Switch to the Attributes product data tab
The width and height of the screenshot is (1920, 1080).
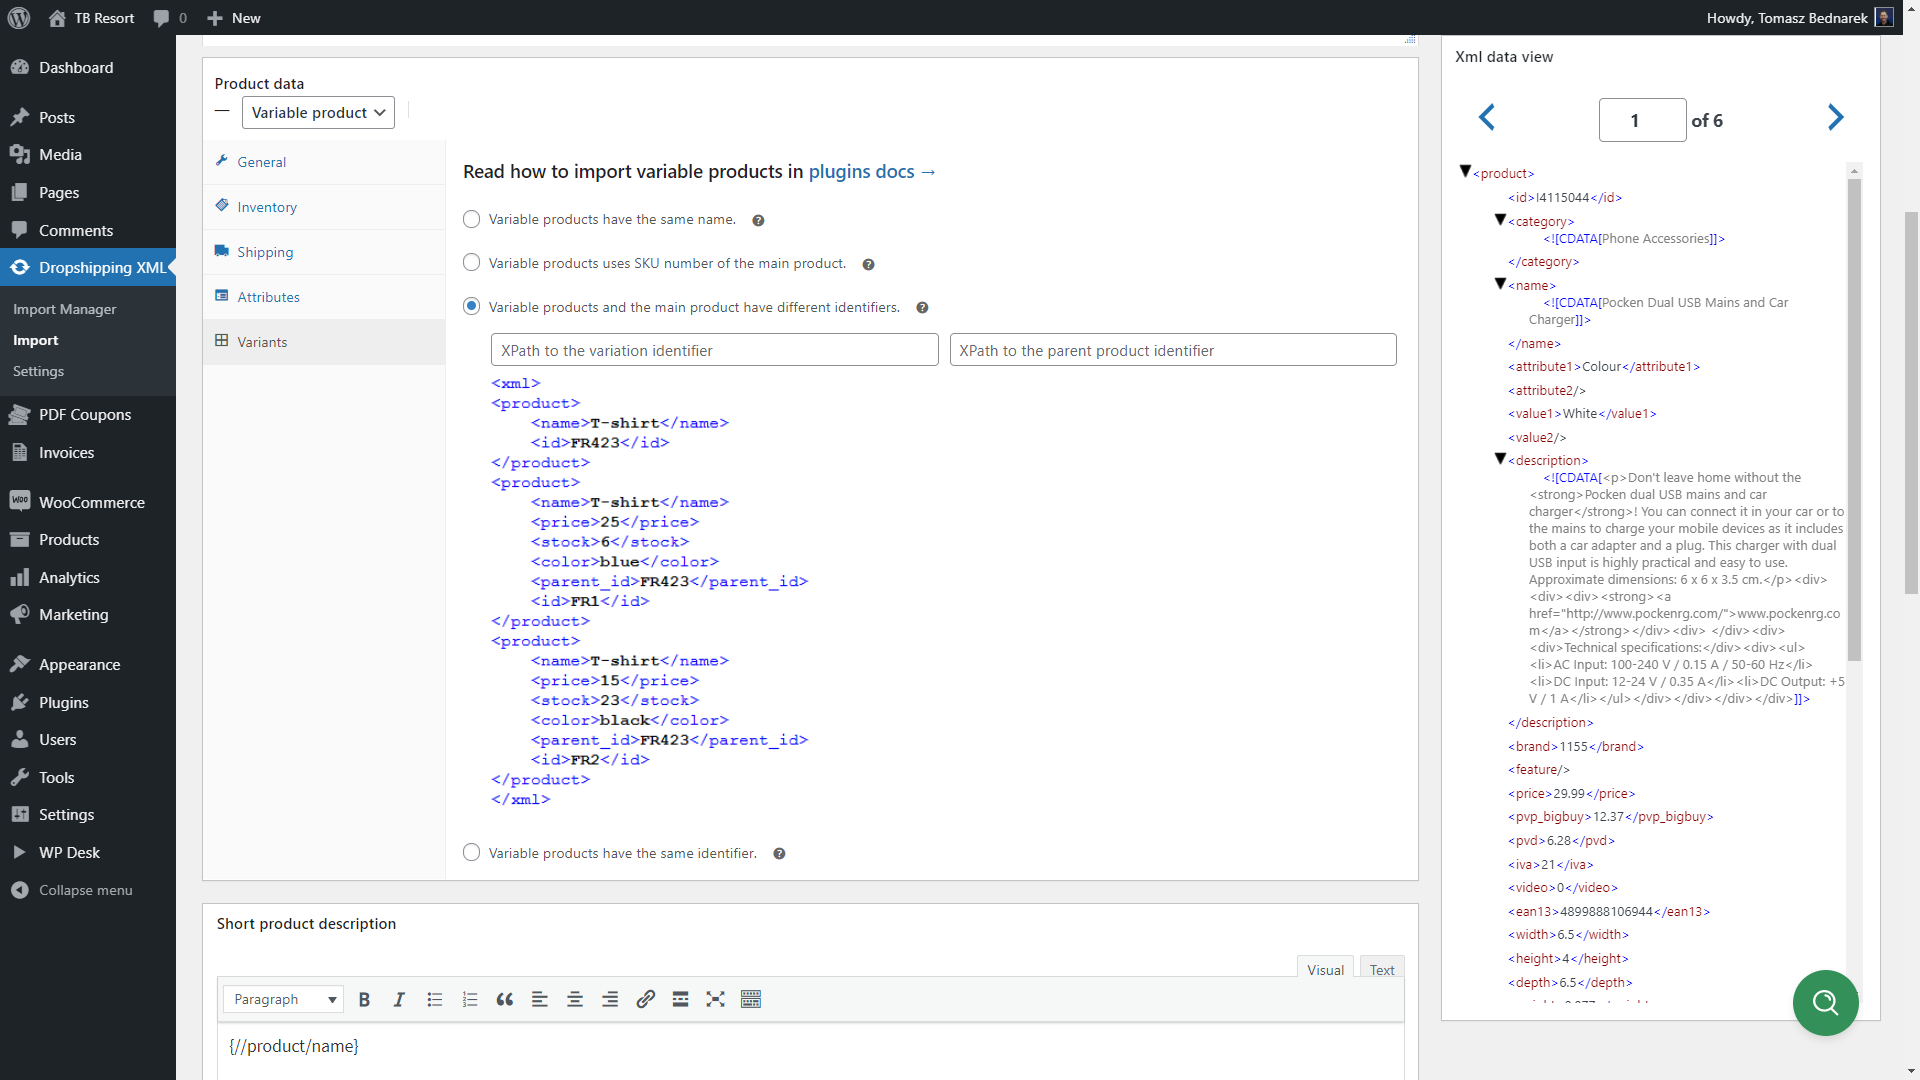click(268, 297)
